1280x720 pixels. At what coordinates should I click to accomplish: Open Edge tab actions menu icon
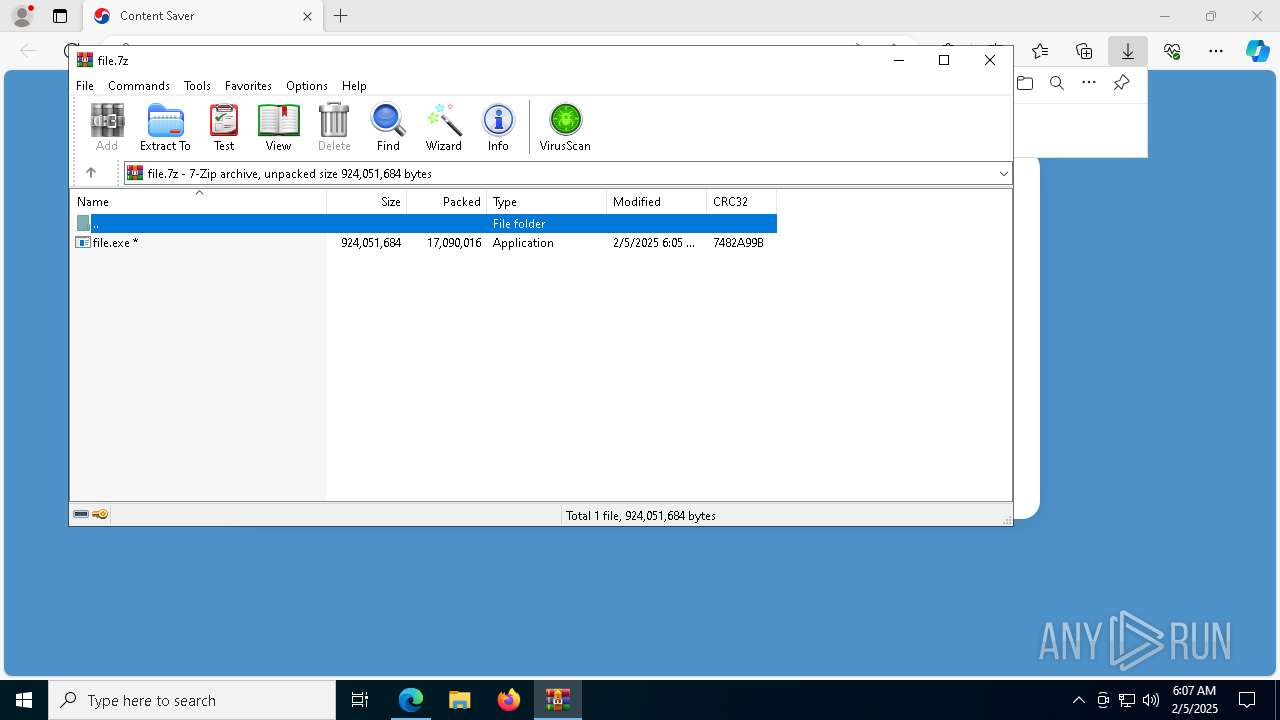pyautogui.click(x=60, y=16)
